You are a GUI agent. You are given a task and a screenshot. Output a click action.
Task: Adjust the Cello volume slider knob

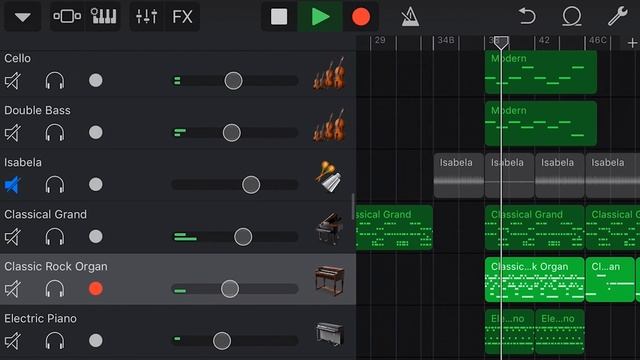coord(233,81)
